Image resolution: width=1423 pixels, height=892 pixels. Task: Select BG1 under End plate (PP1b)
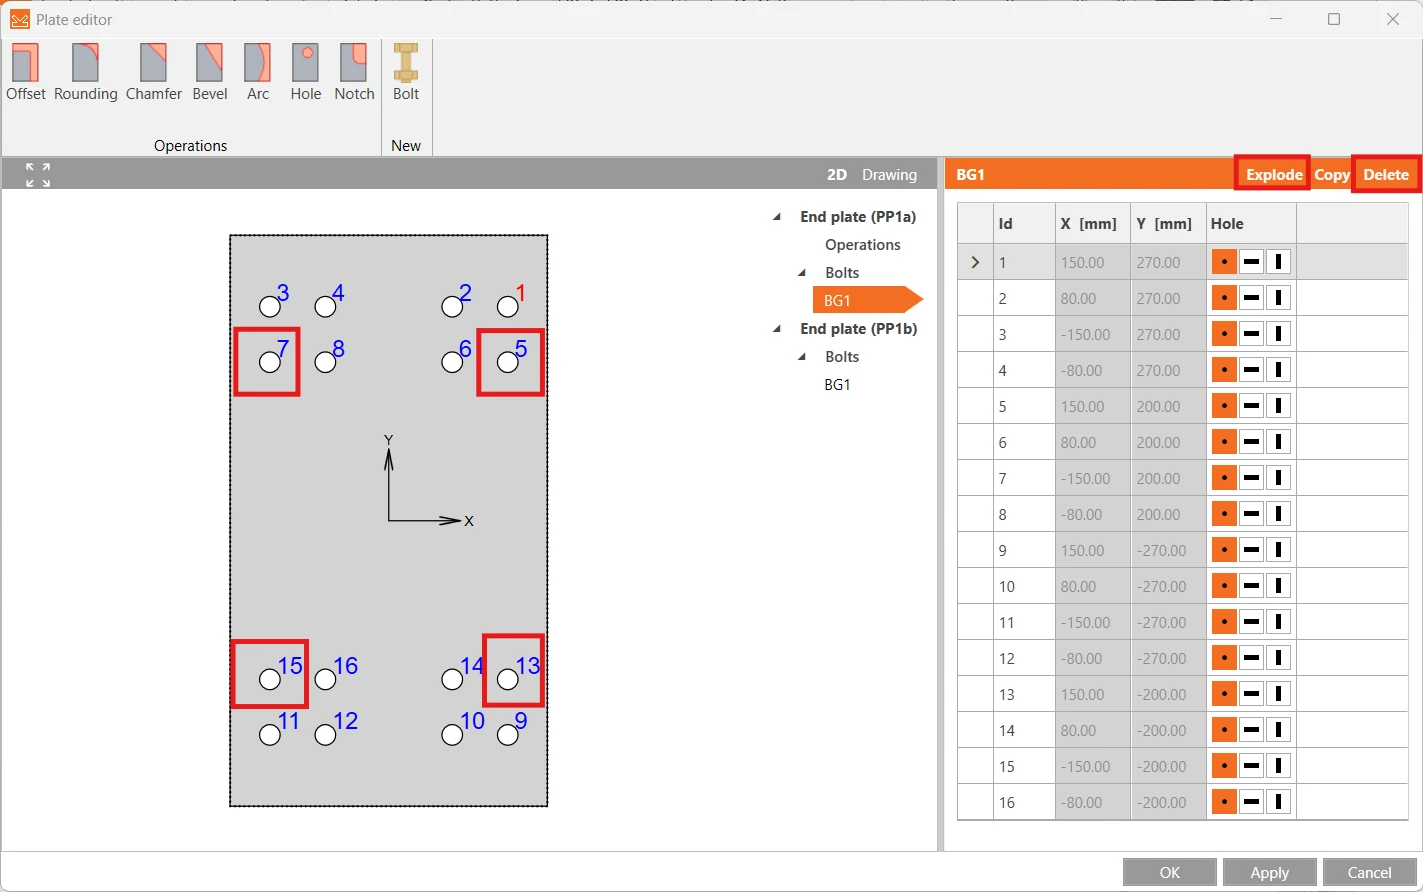coord(837,384)
